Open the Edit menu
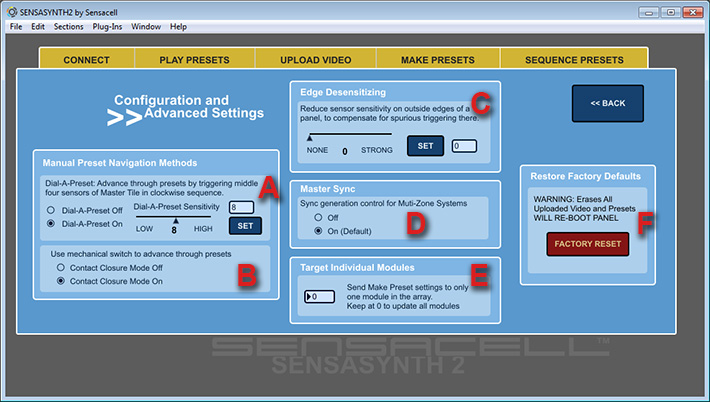The image size is (710, 402). [38, 27]
